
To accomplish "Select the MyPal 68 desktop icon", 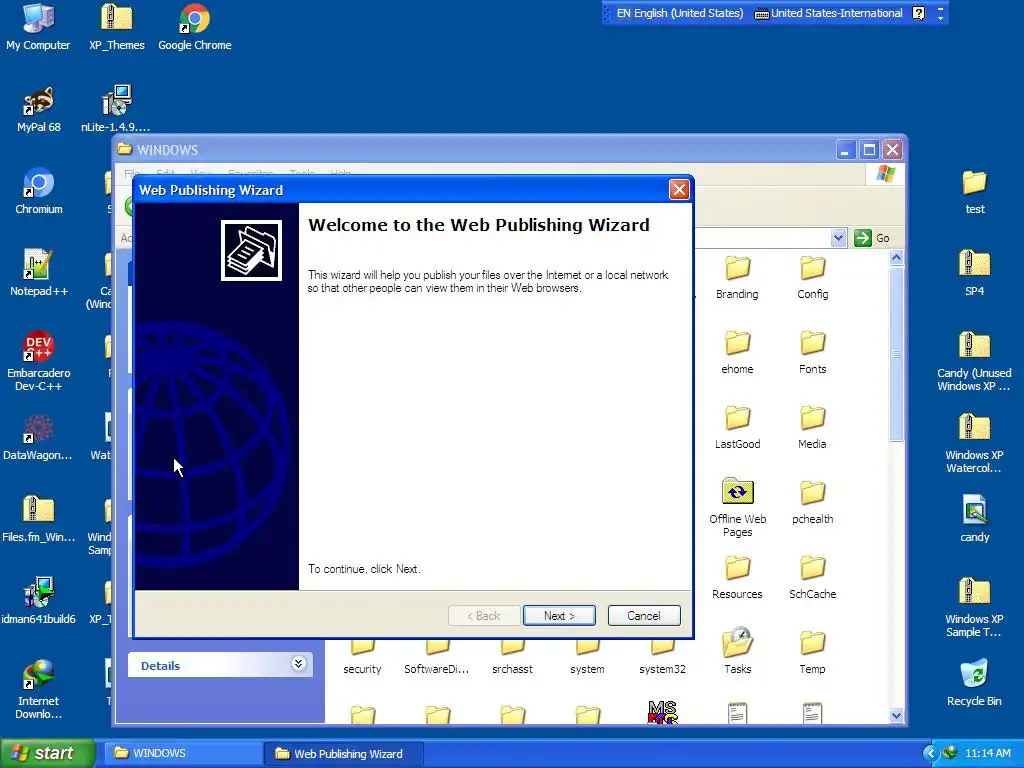I will 39,109.
